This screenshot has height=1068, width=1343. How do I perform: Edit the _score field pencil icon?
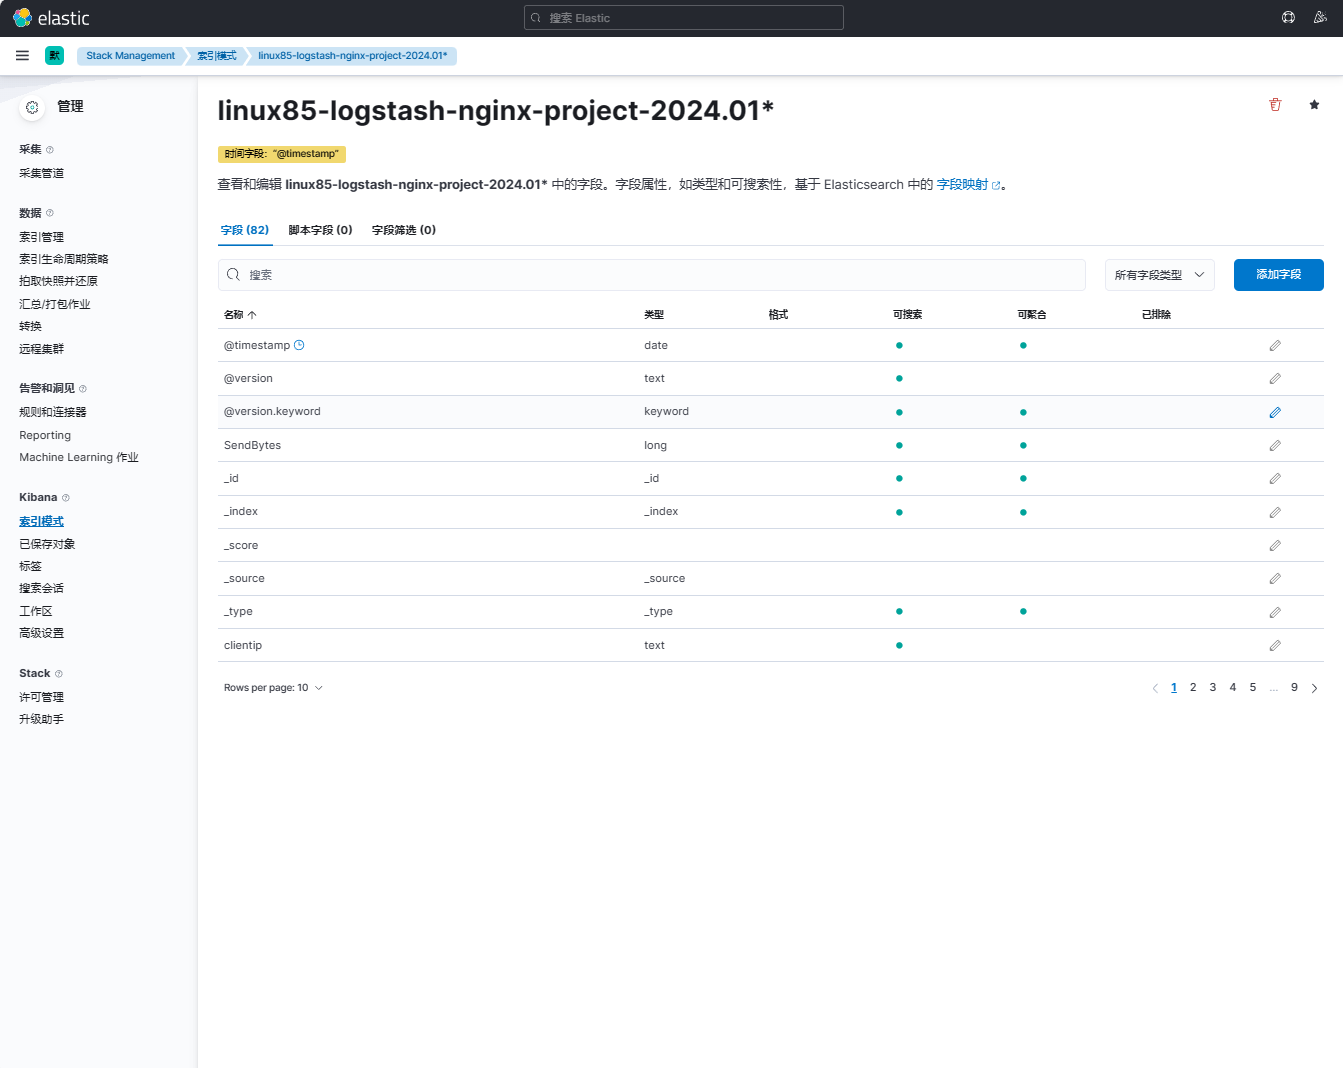[1275, 546]
